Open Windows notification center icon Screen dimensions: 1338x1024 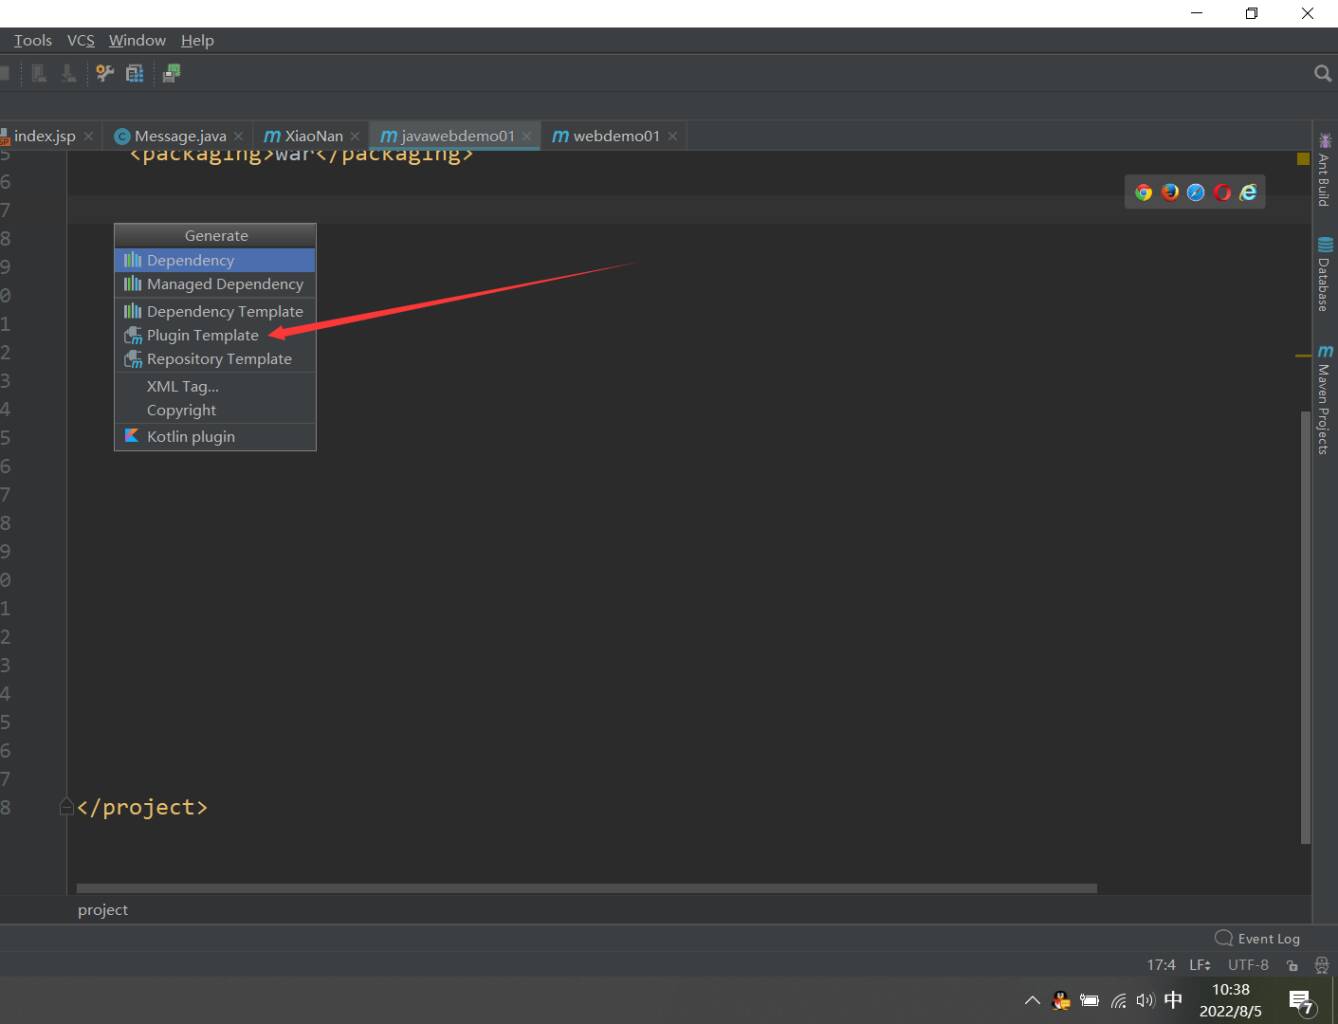[1301, 1001]
